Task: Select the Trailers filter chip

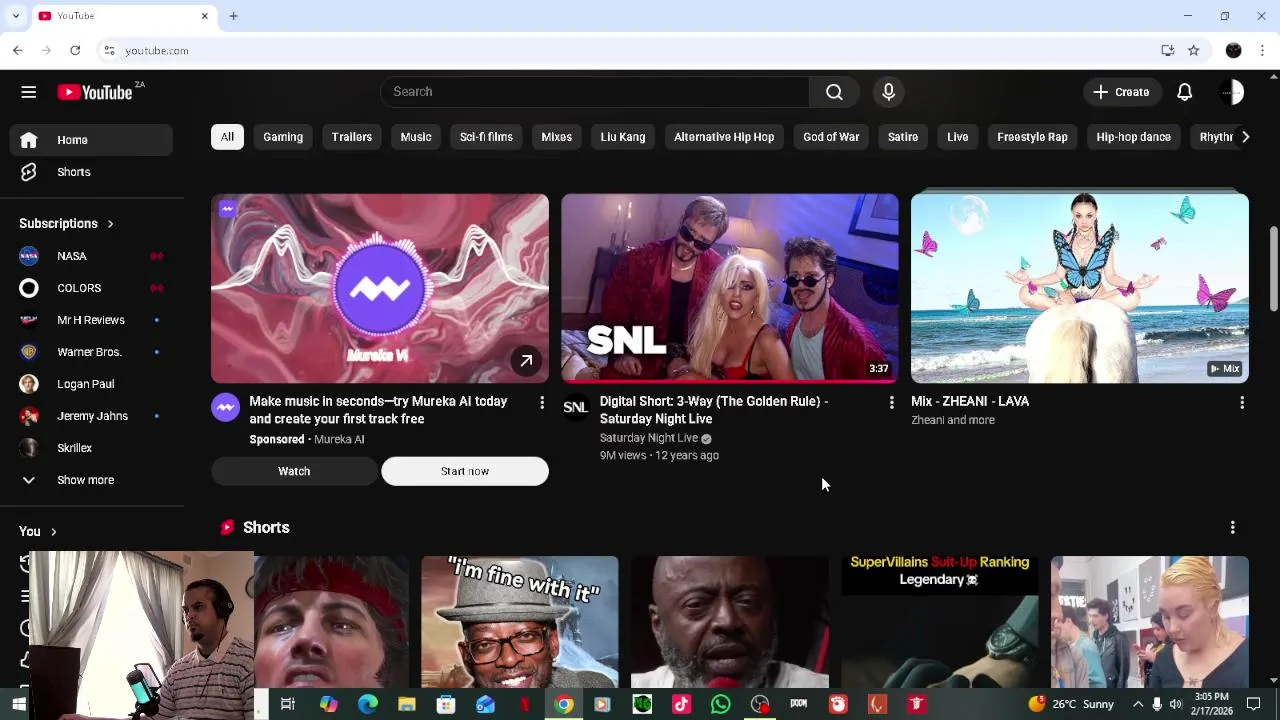Action: pyautogui.click(x=352, y=137)
